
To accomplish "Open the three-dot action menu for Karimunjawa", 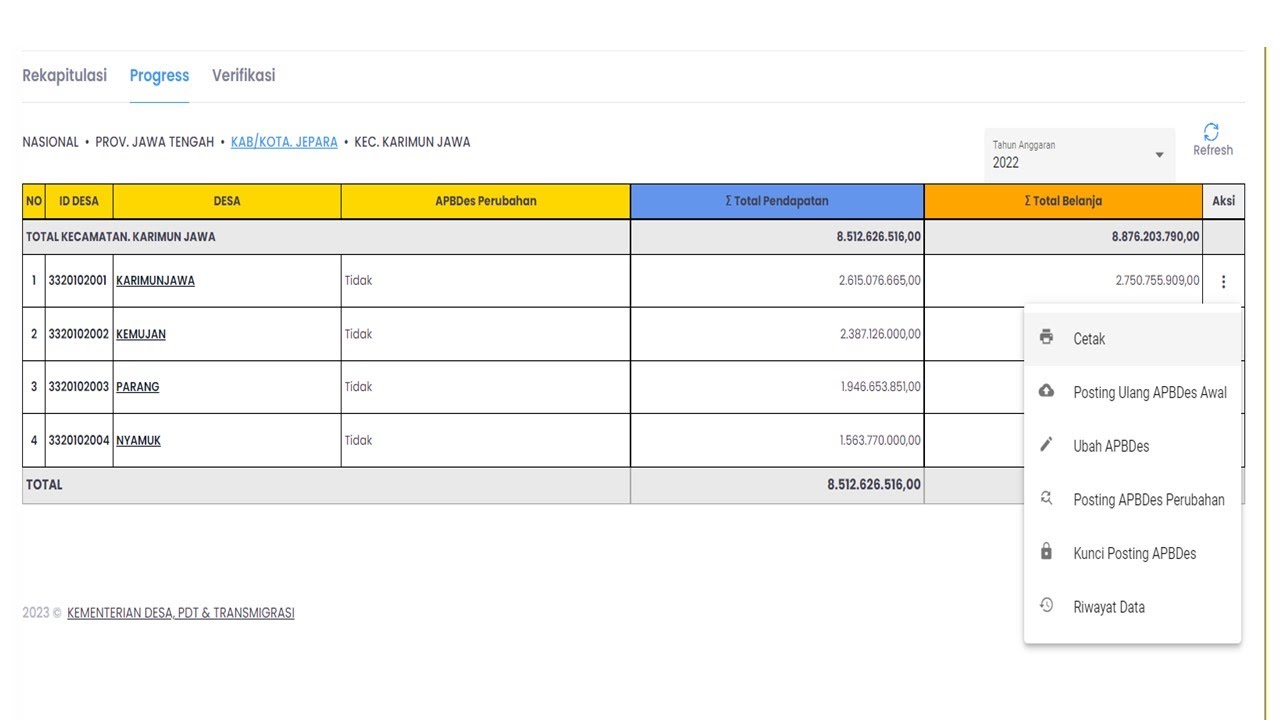I will pos(1223,282).
